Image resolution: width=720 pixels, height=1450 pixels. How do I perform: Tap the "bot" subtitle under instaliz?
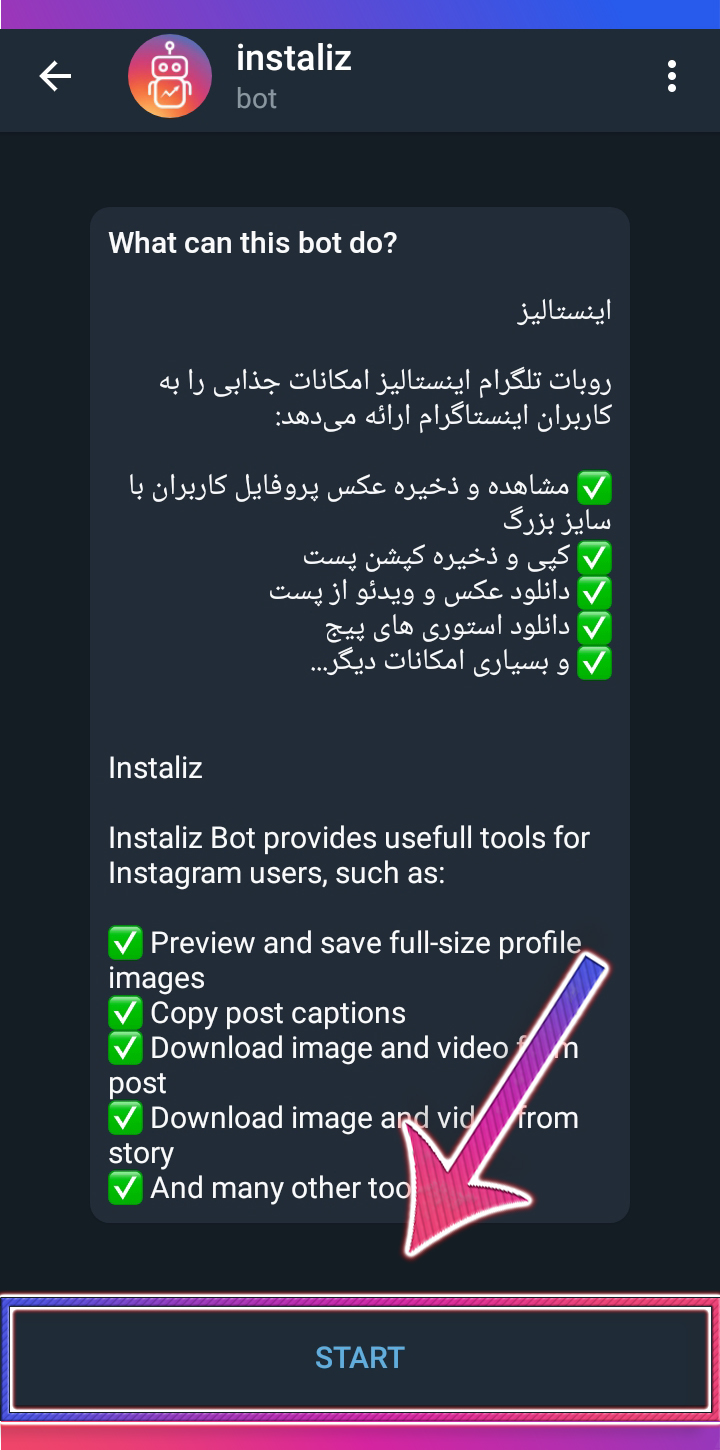pos(257,99)
